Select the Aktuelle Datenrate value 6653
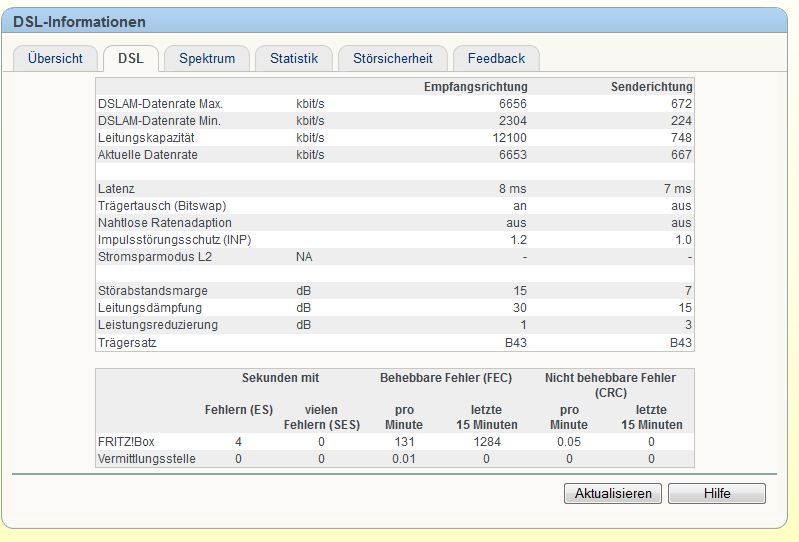Screen dimensions: 799x542 tap(513, 155)
